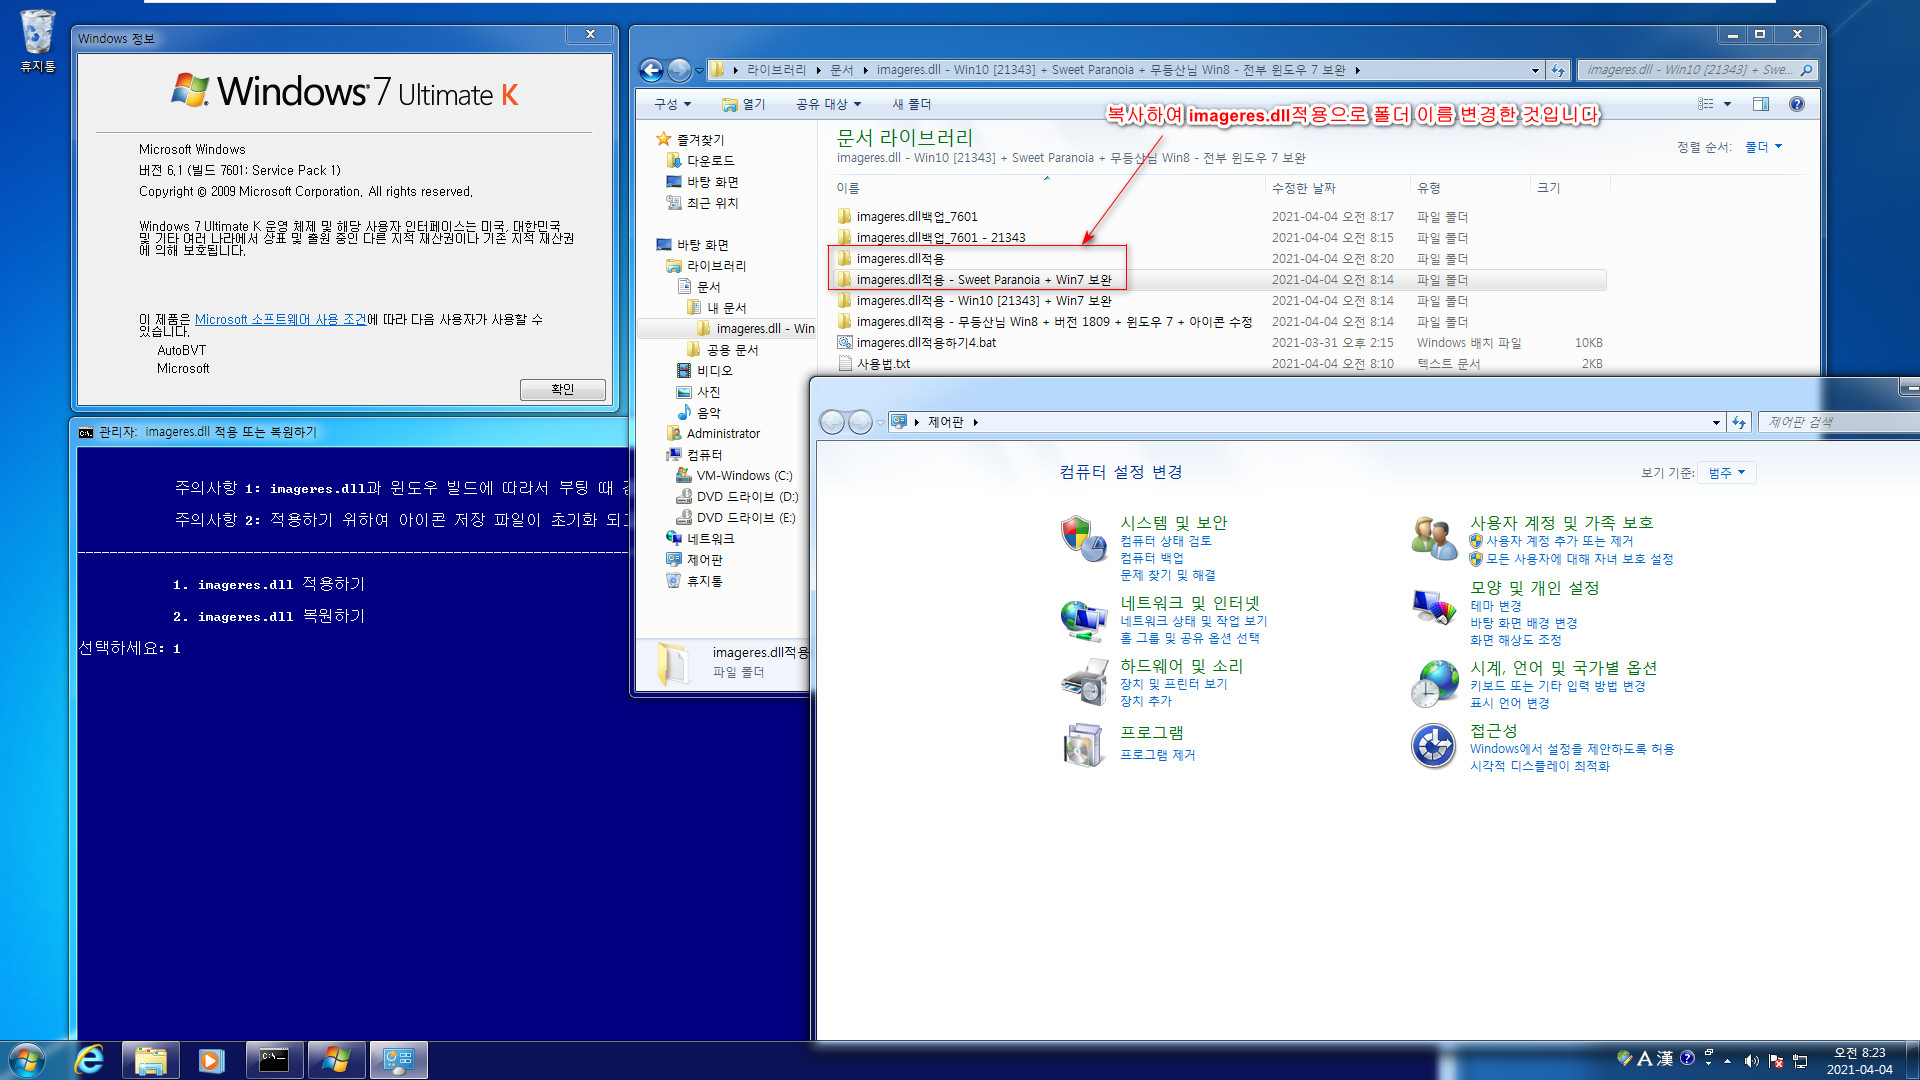Open the 프로그램 제거 link
The image size is (1920, 1080).
1157,755
